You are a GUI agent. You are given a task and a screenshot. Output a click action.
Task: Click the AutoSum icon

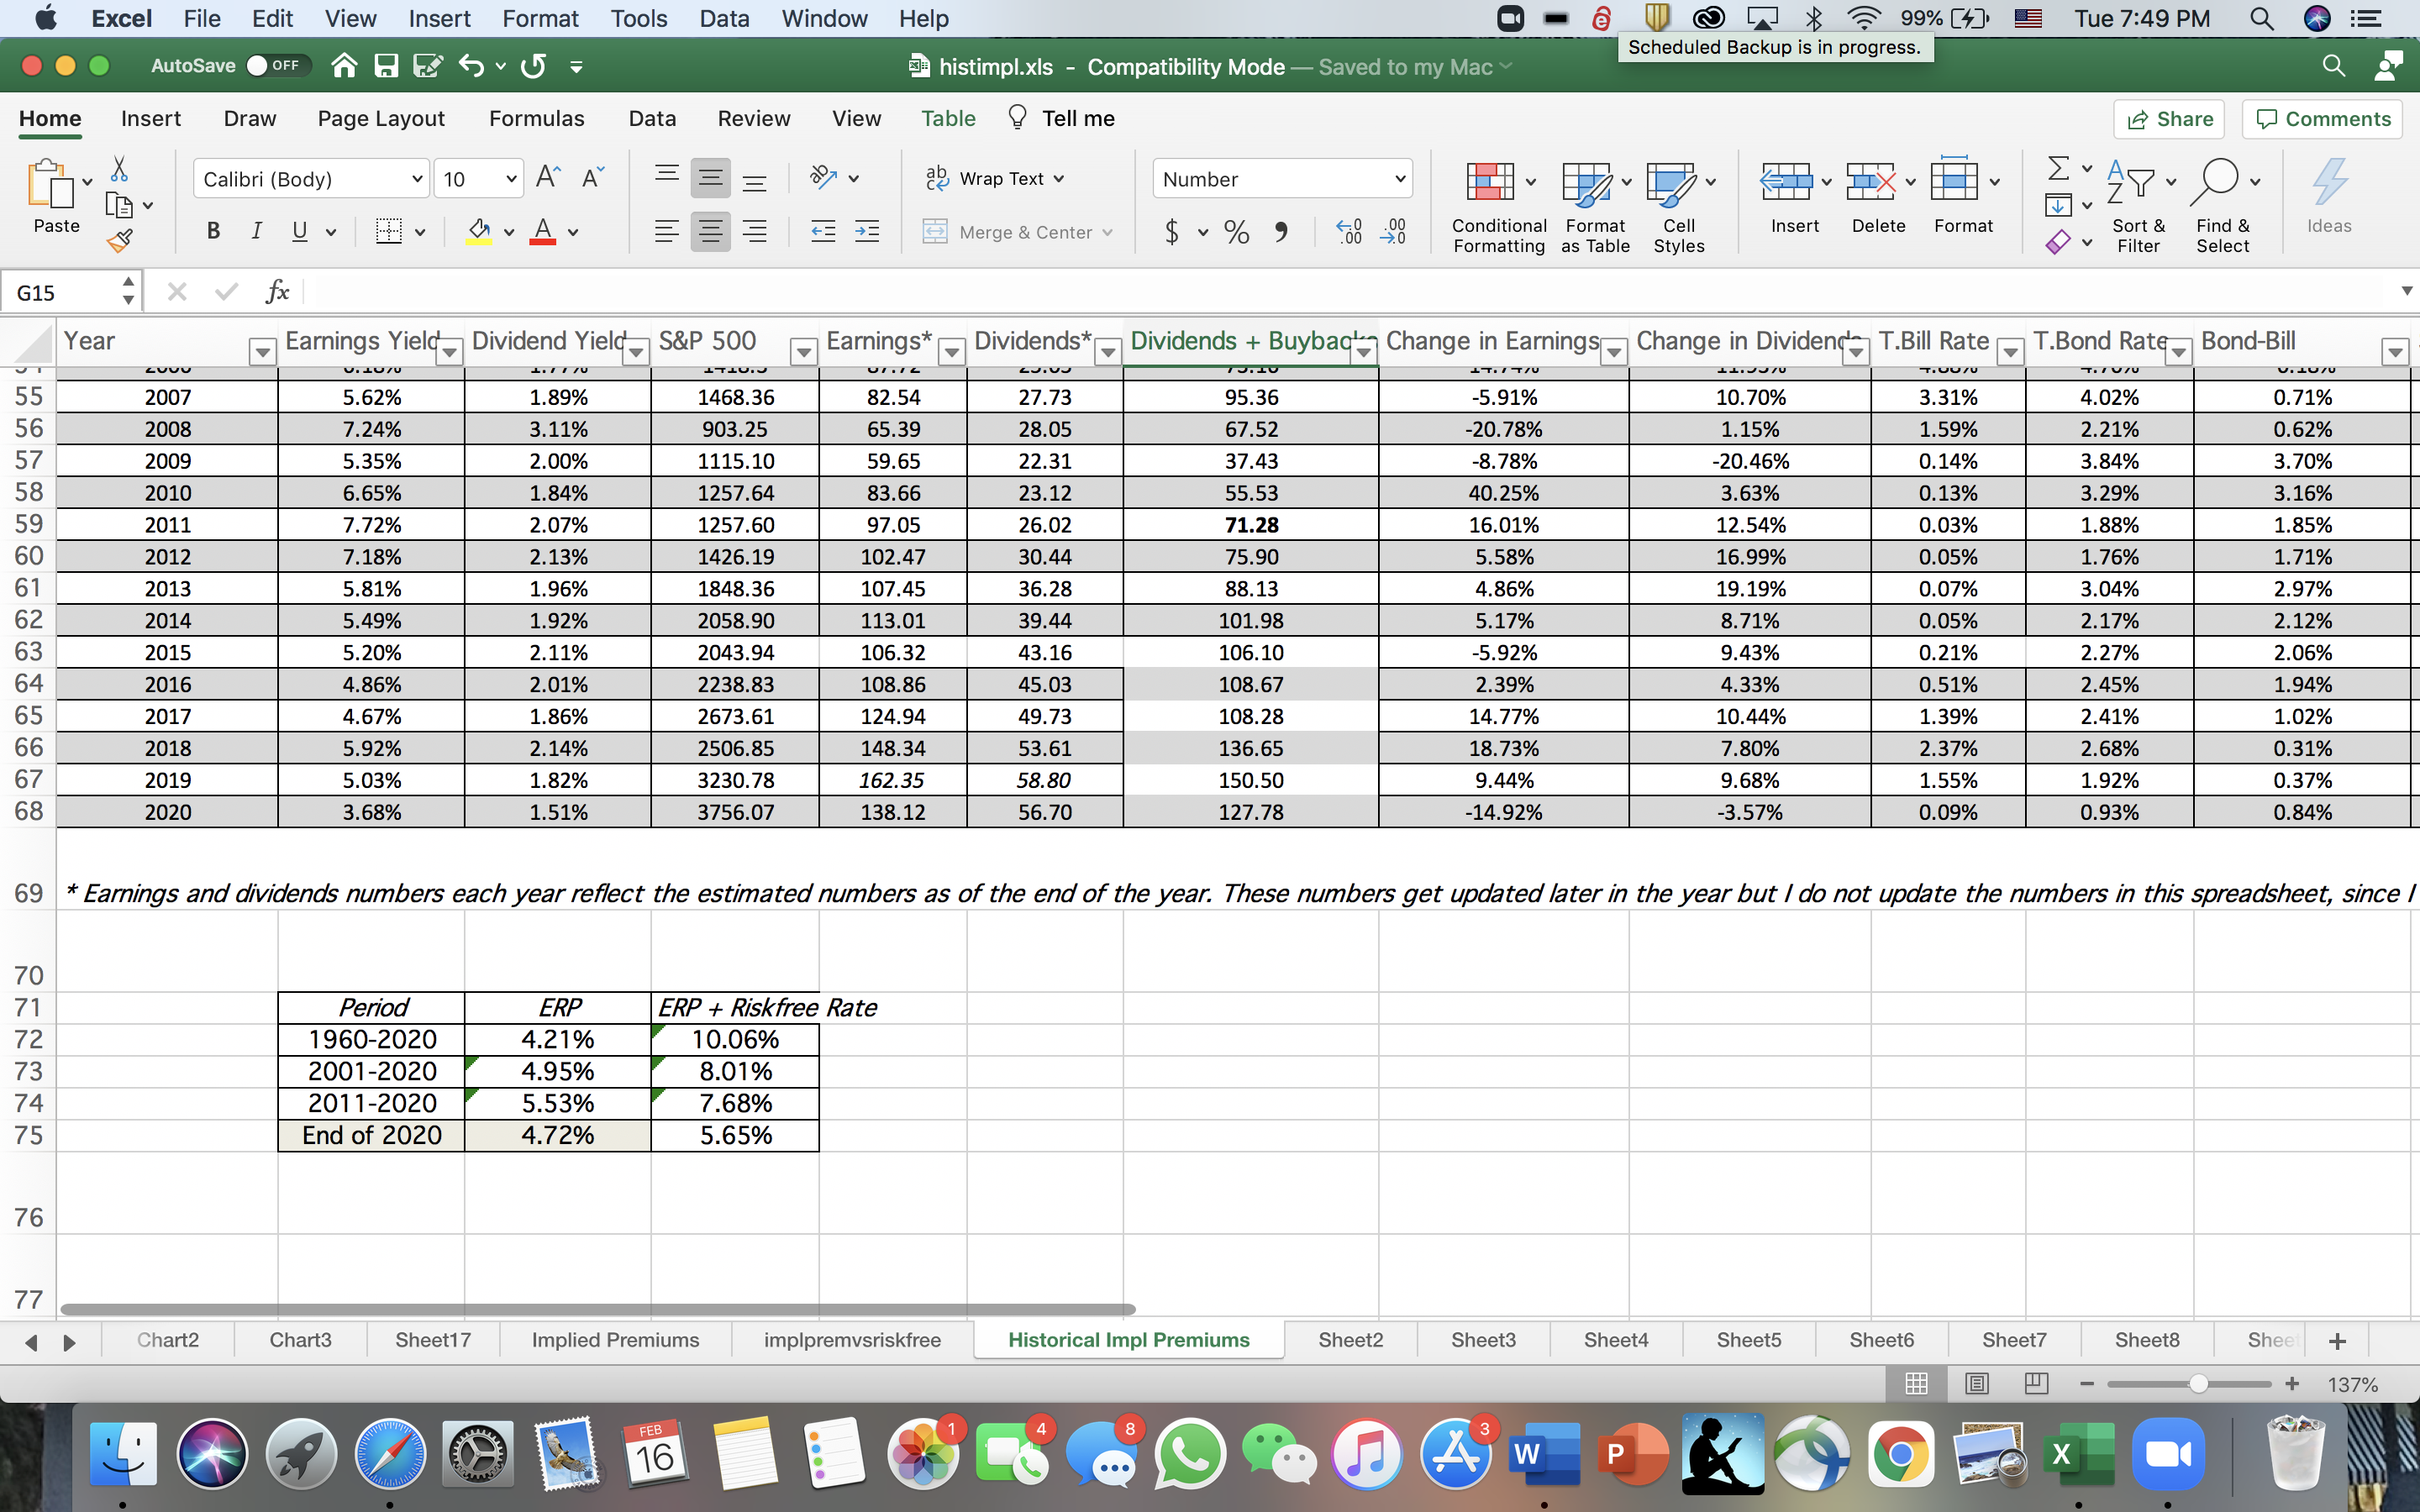coord(2060,169)
